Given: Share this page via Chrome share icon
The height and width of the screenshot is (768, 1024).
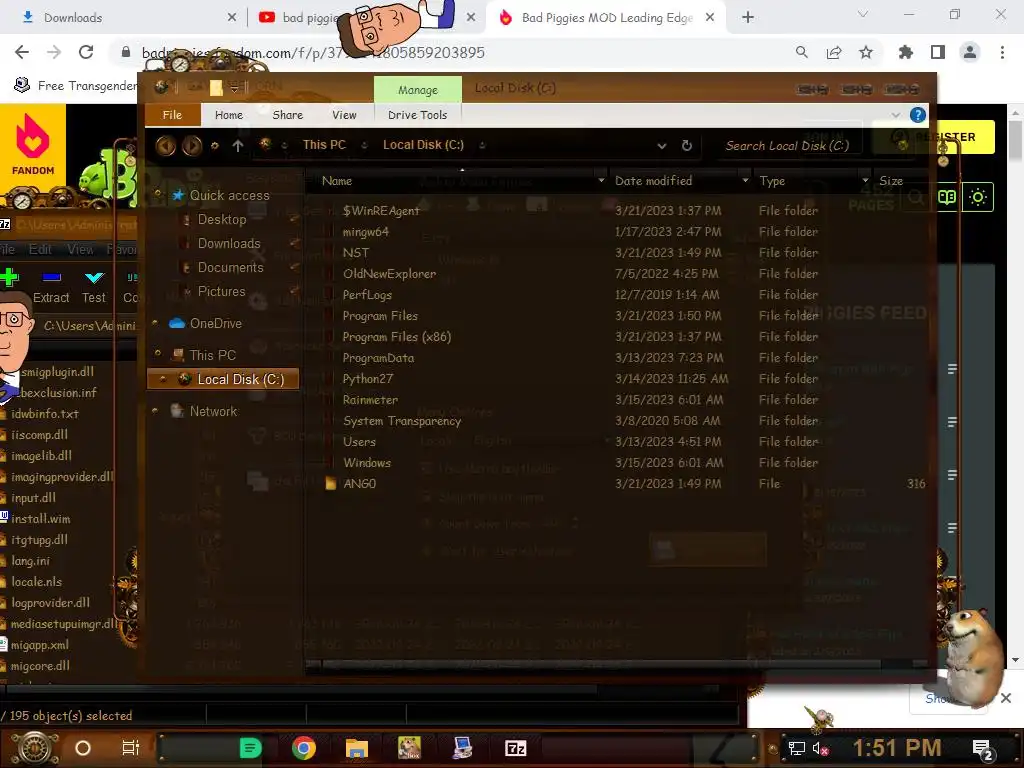Looking at the screenshot, I should [834, 52].
